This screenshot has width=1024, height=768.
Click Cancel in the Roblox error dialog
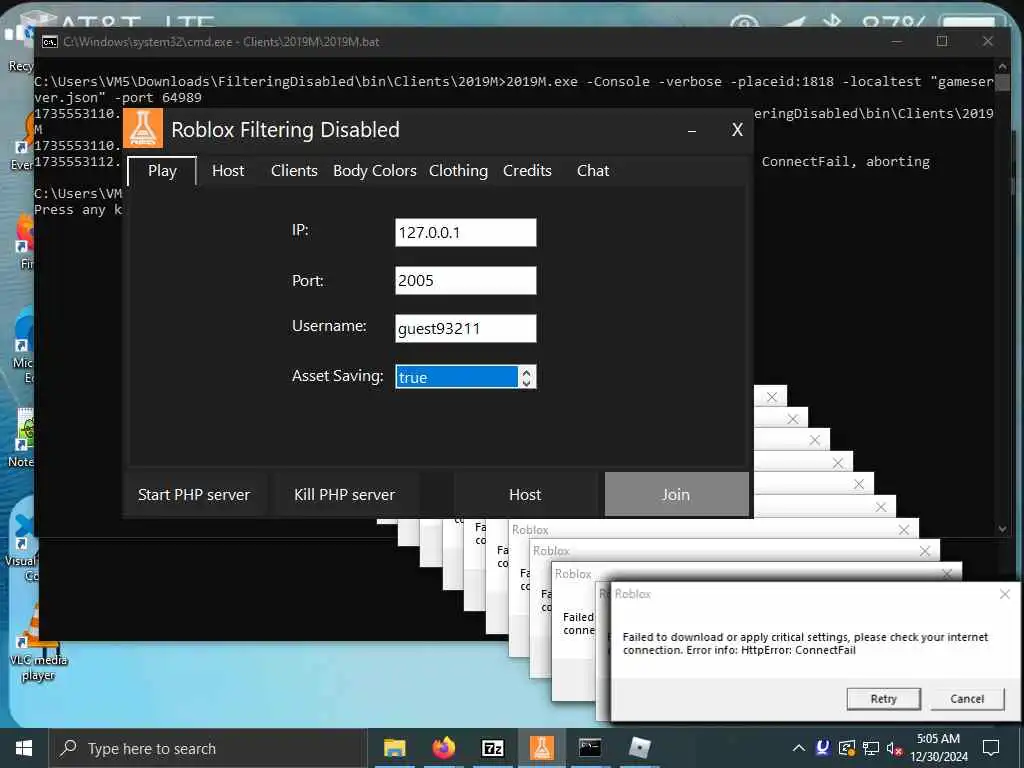click(x=967, y=699)
